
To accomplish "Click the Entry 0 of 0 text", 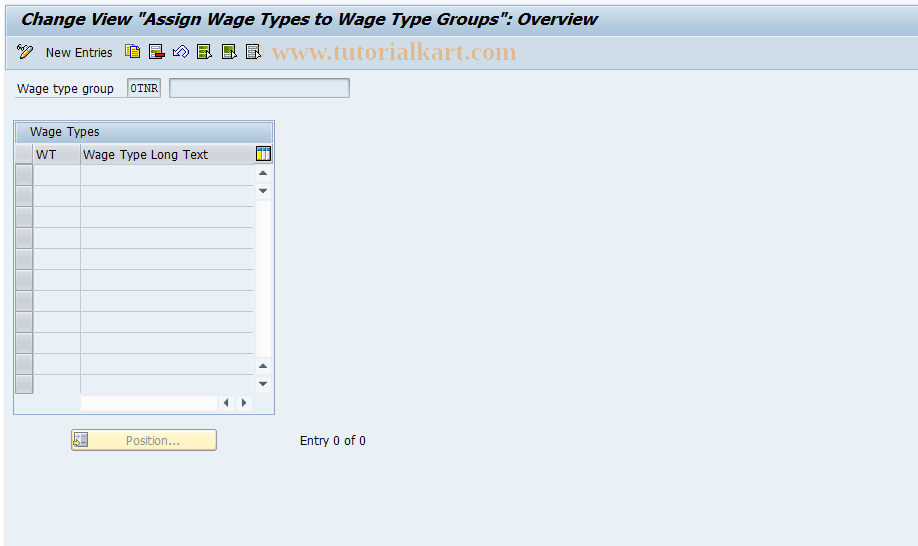I will (333, 441).
